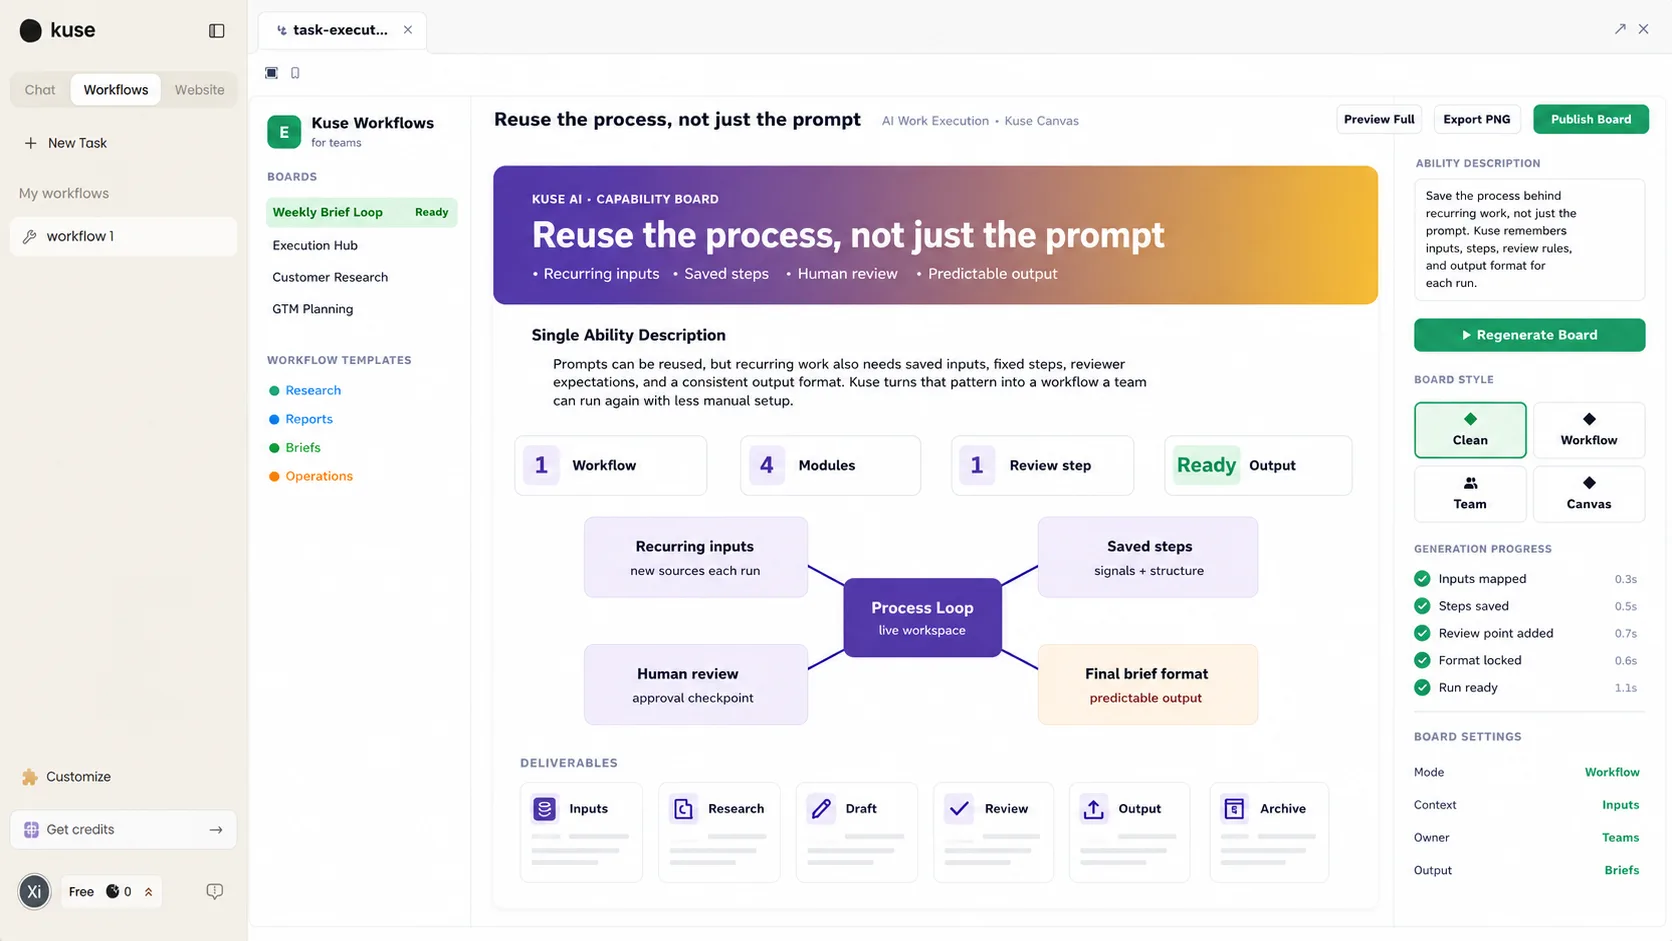Click the Draft deliverable pencil icon
The image size is (1672, 941).
[821, 809]
